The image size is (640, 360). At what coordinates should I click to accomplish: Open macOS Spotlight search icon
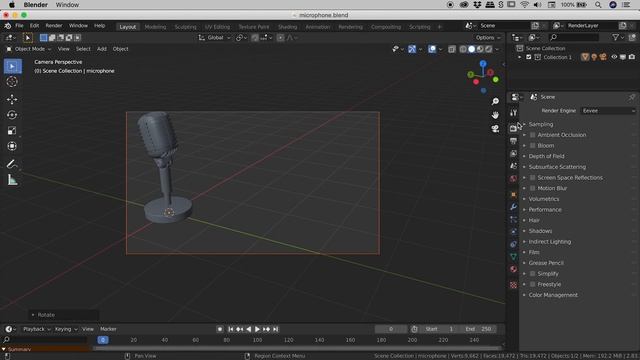[598, 5]
